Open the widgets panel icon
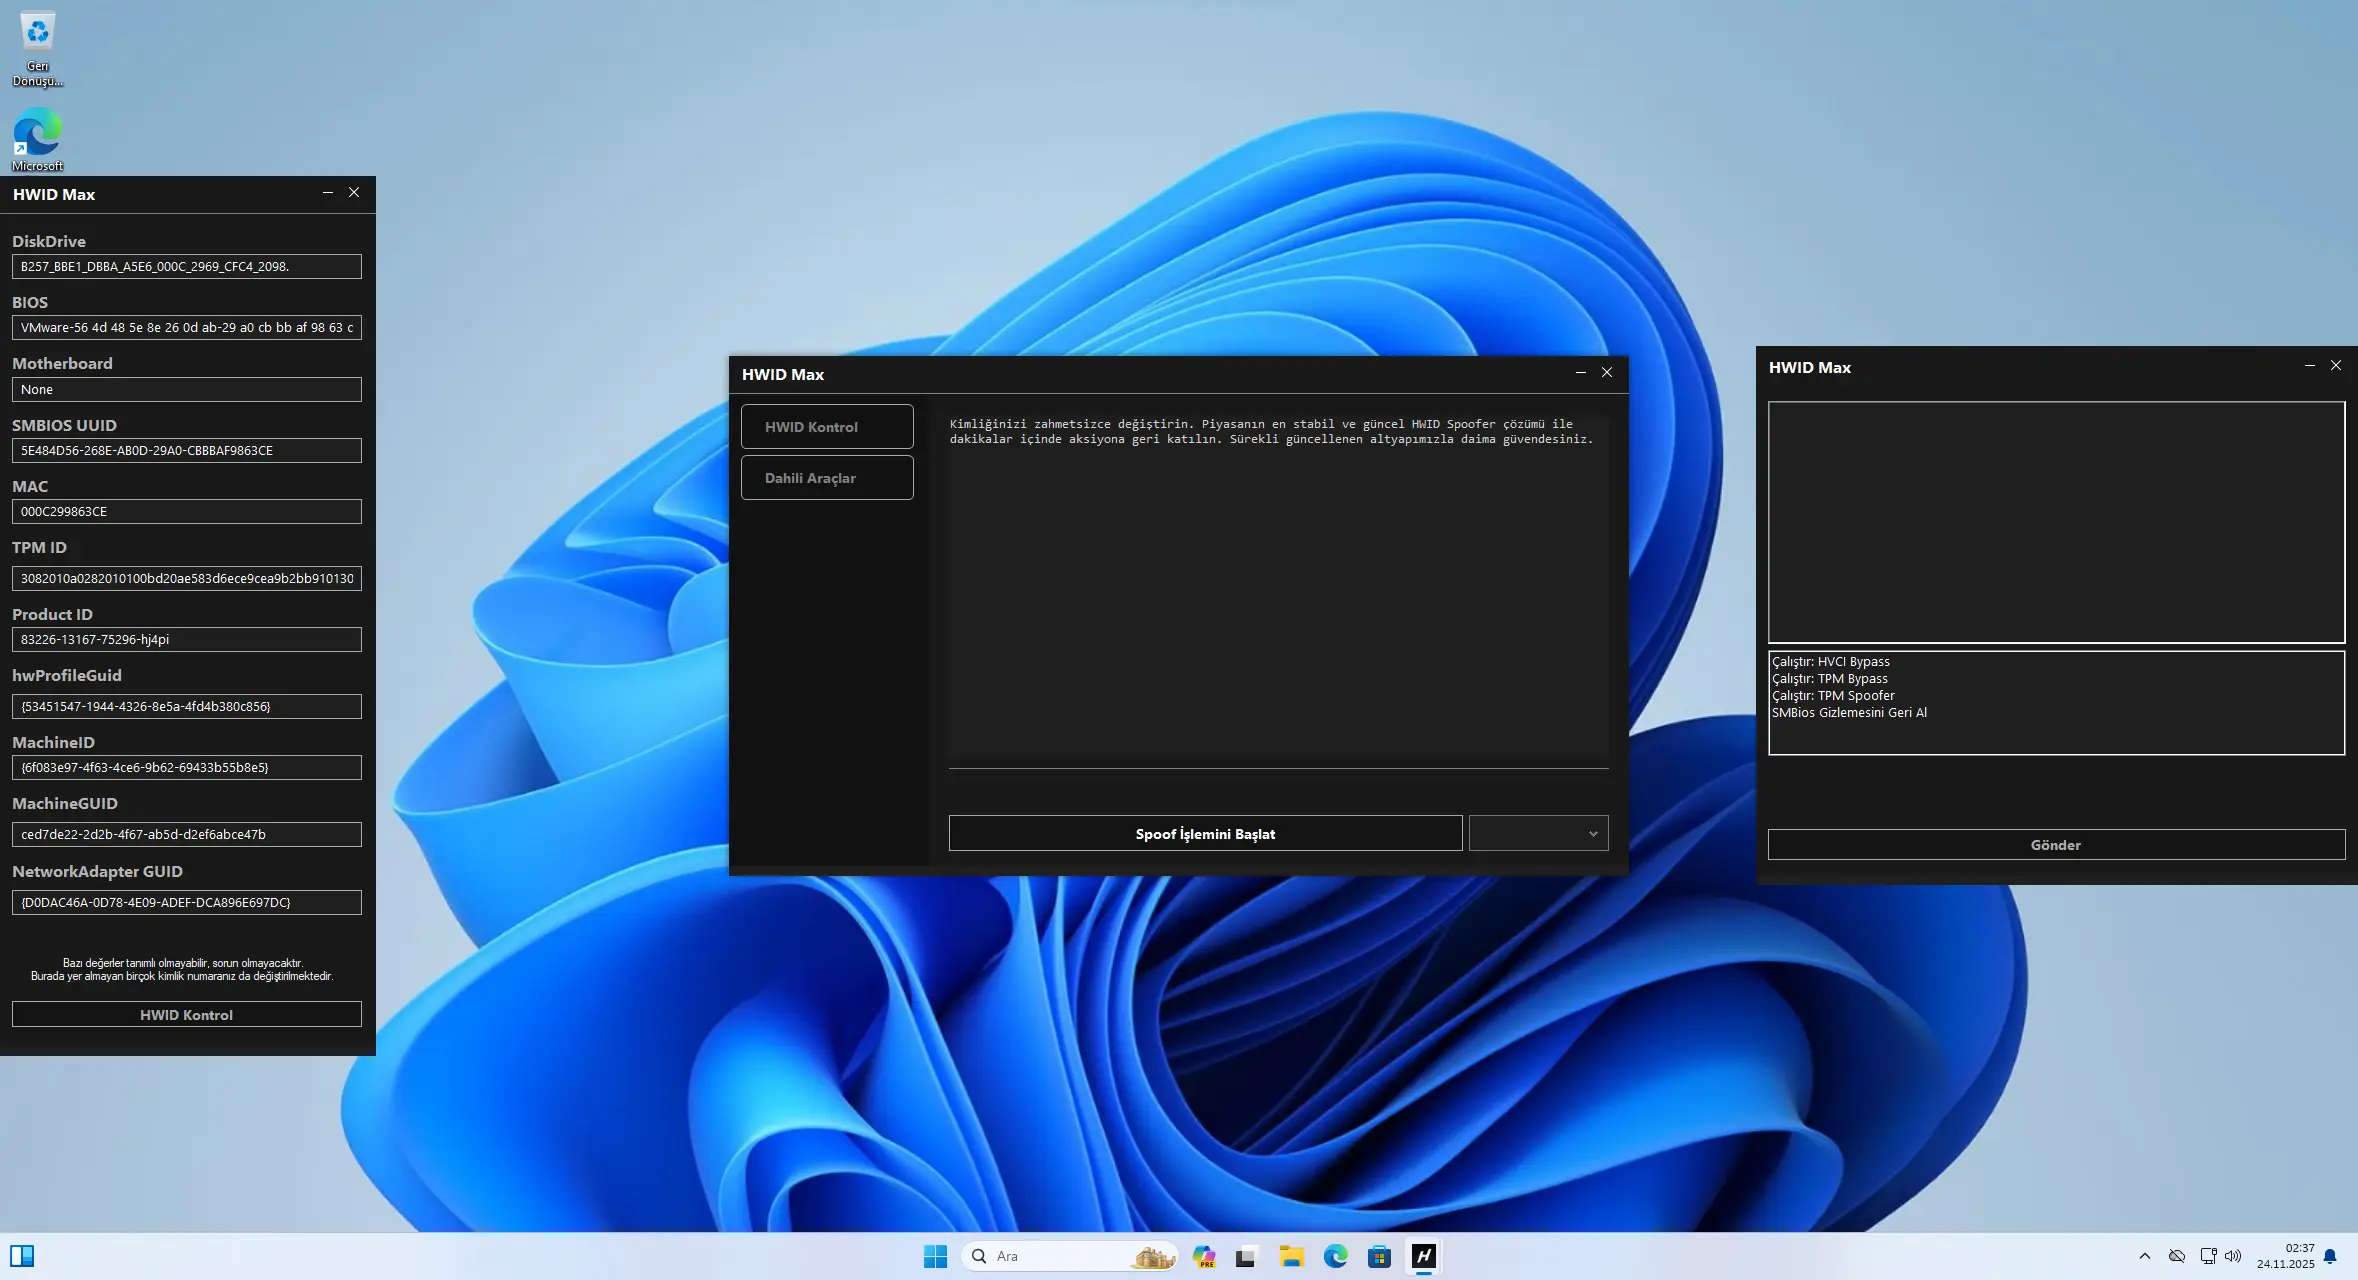Image resolution: width=2358 pixels, height=1280 pixels. 22,1256
